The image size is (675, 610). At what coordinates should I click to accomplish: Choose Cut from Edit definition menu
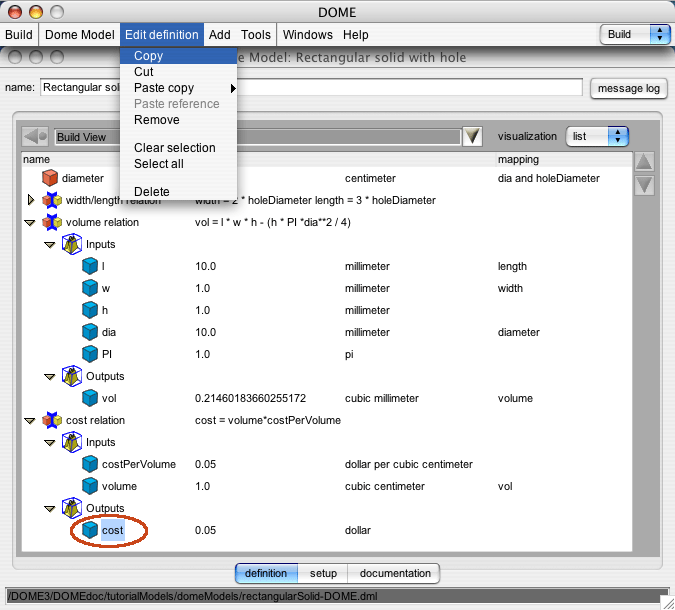click(179, 72)
